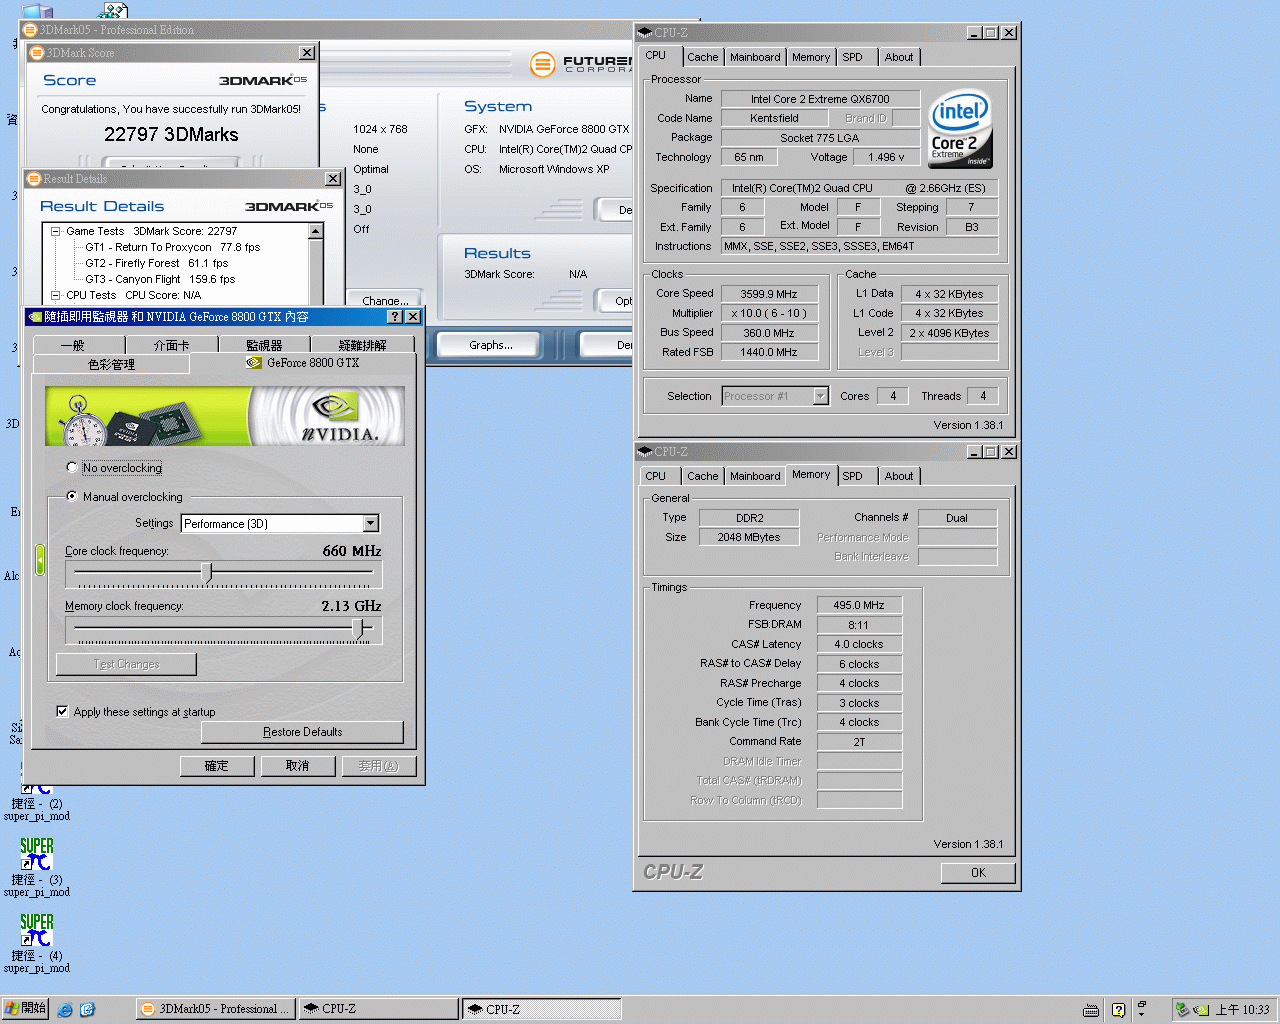Select the super_pi_mod shortcut (3) desktop icon
This screenshot has width=1280, height=1024.
coord(37,865)
